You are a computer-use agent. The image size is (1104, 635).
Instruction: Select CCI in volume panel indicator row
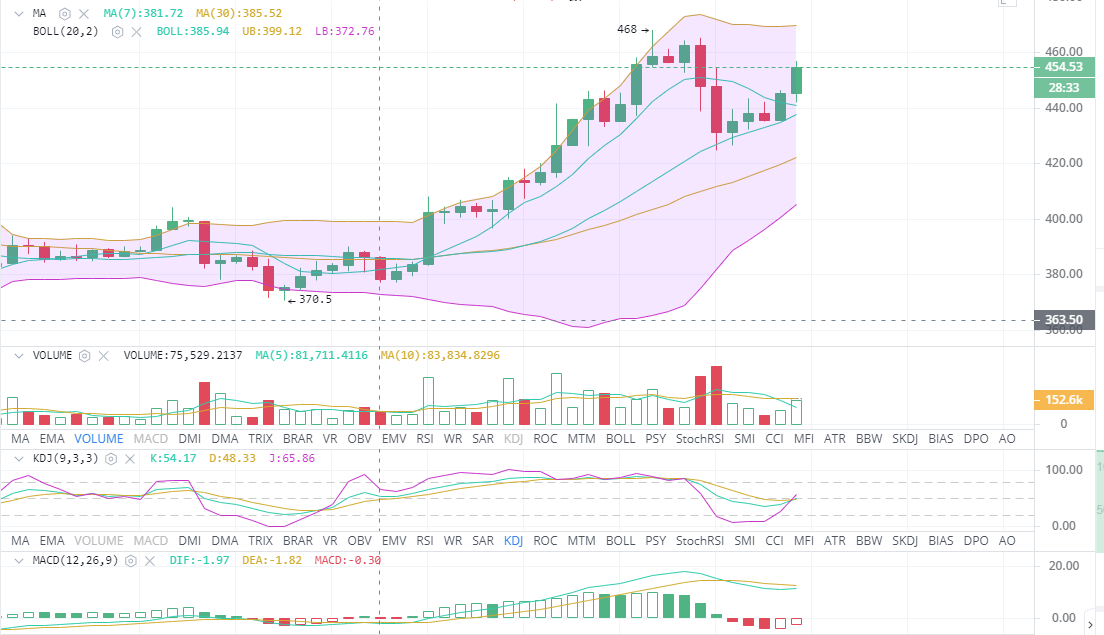774,439
